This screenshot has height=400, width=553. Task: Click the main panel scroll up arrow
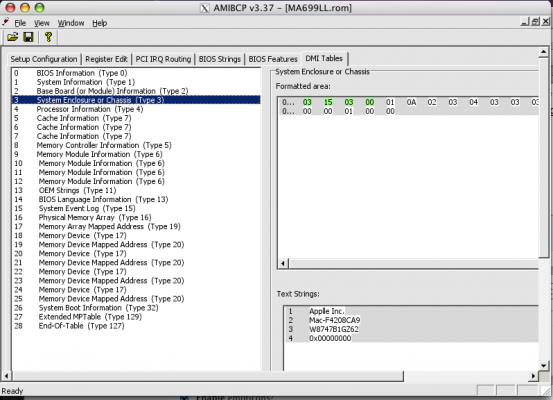543,52
